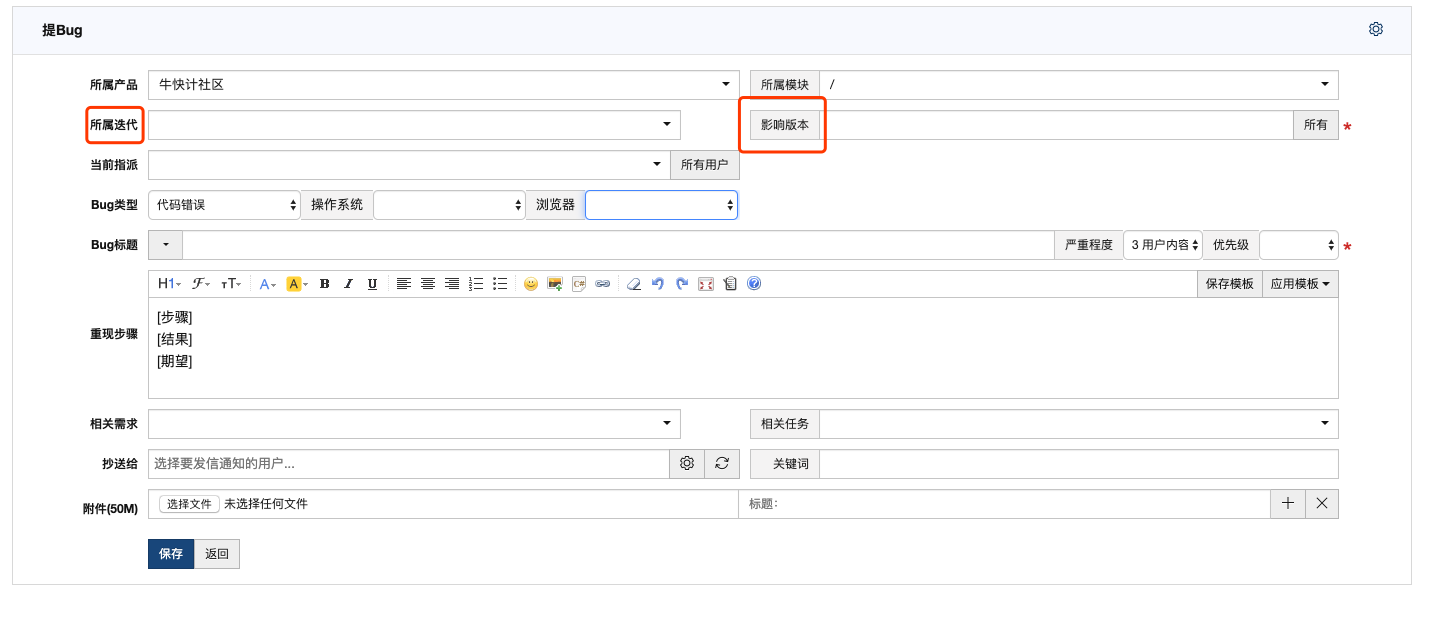Image resolution: width=1436 pixels, height=627 pixels.
Task: Open the Bug类型 dropdown showing 代码错误
Action: pos(224,205)
